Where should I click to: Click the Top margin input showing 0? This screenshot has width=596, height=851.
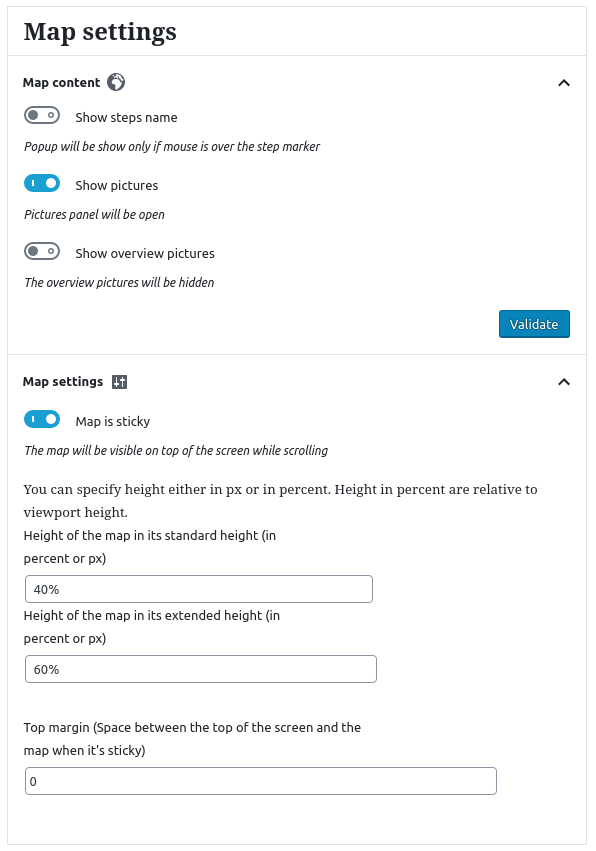tap(260, 781)
